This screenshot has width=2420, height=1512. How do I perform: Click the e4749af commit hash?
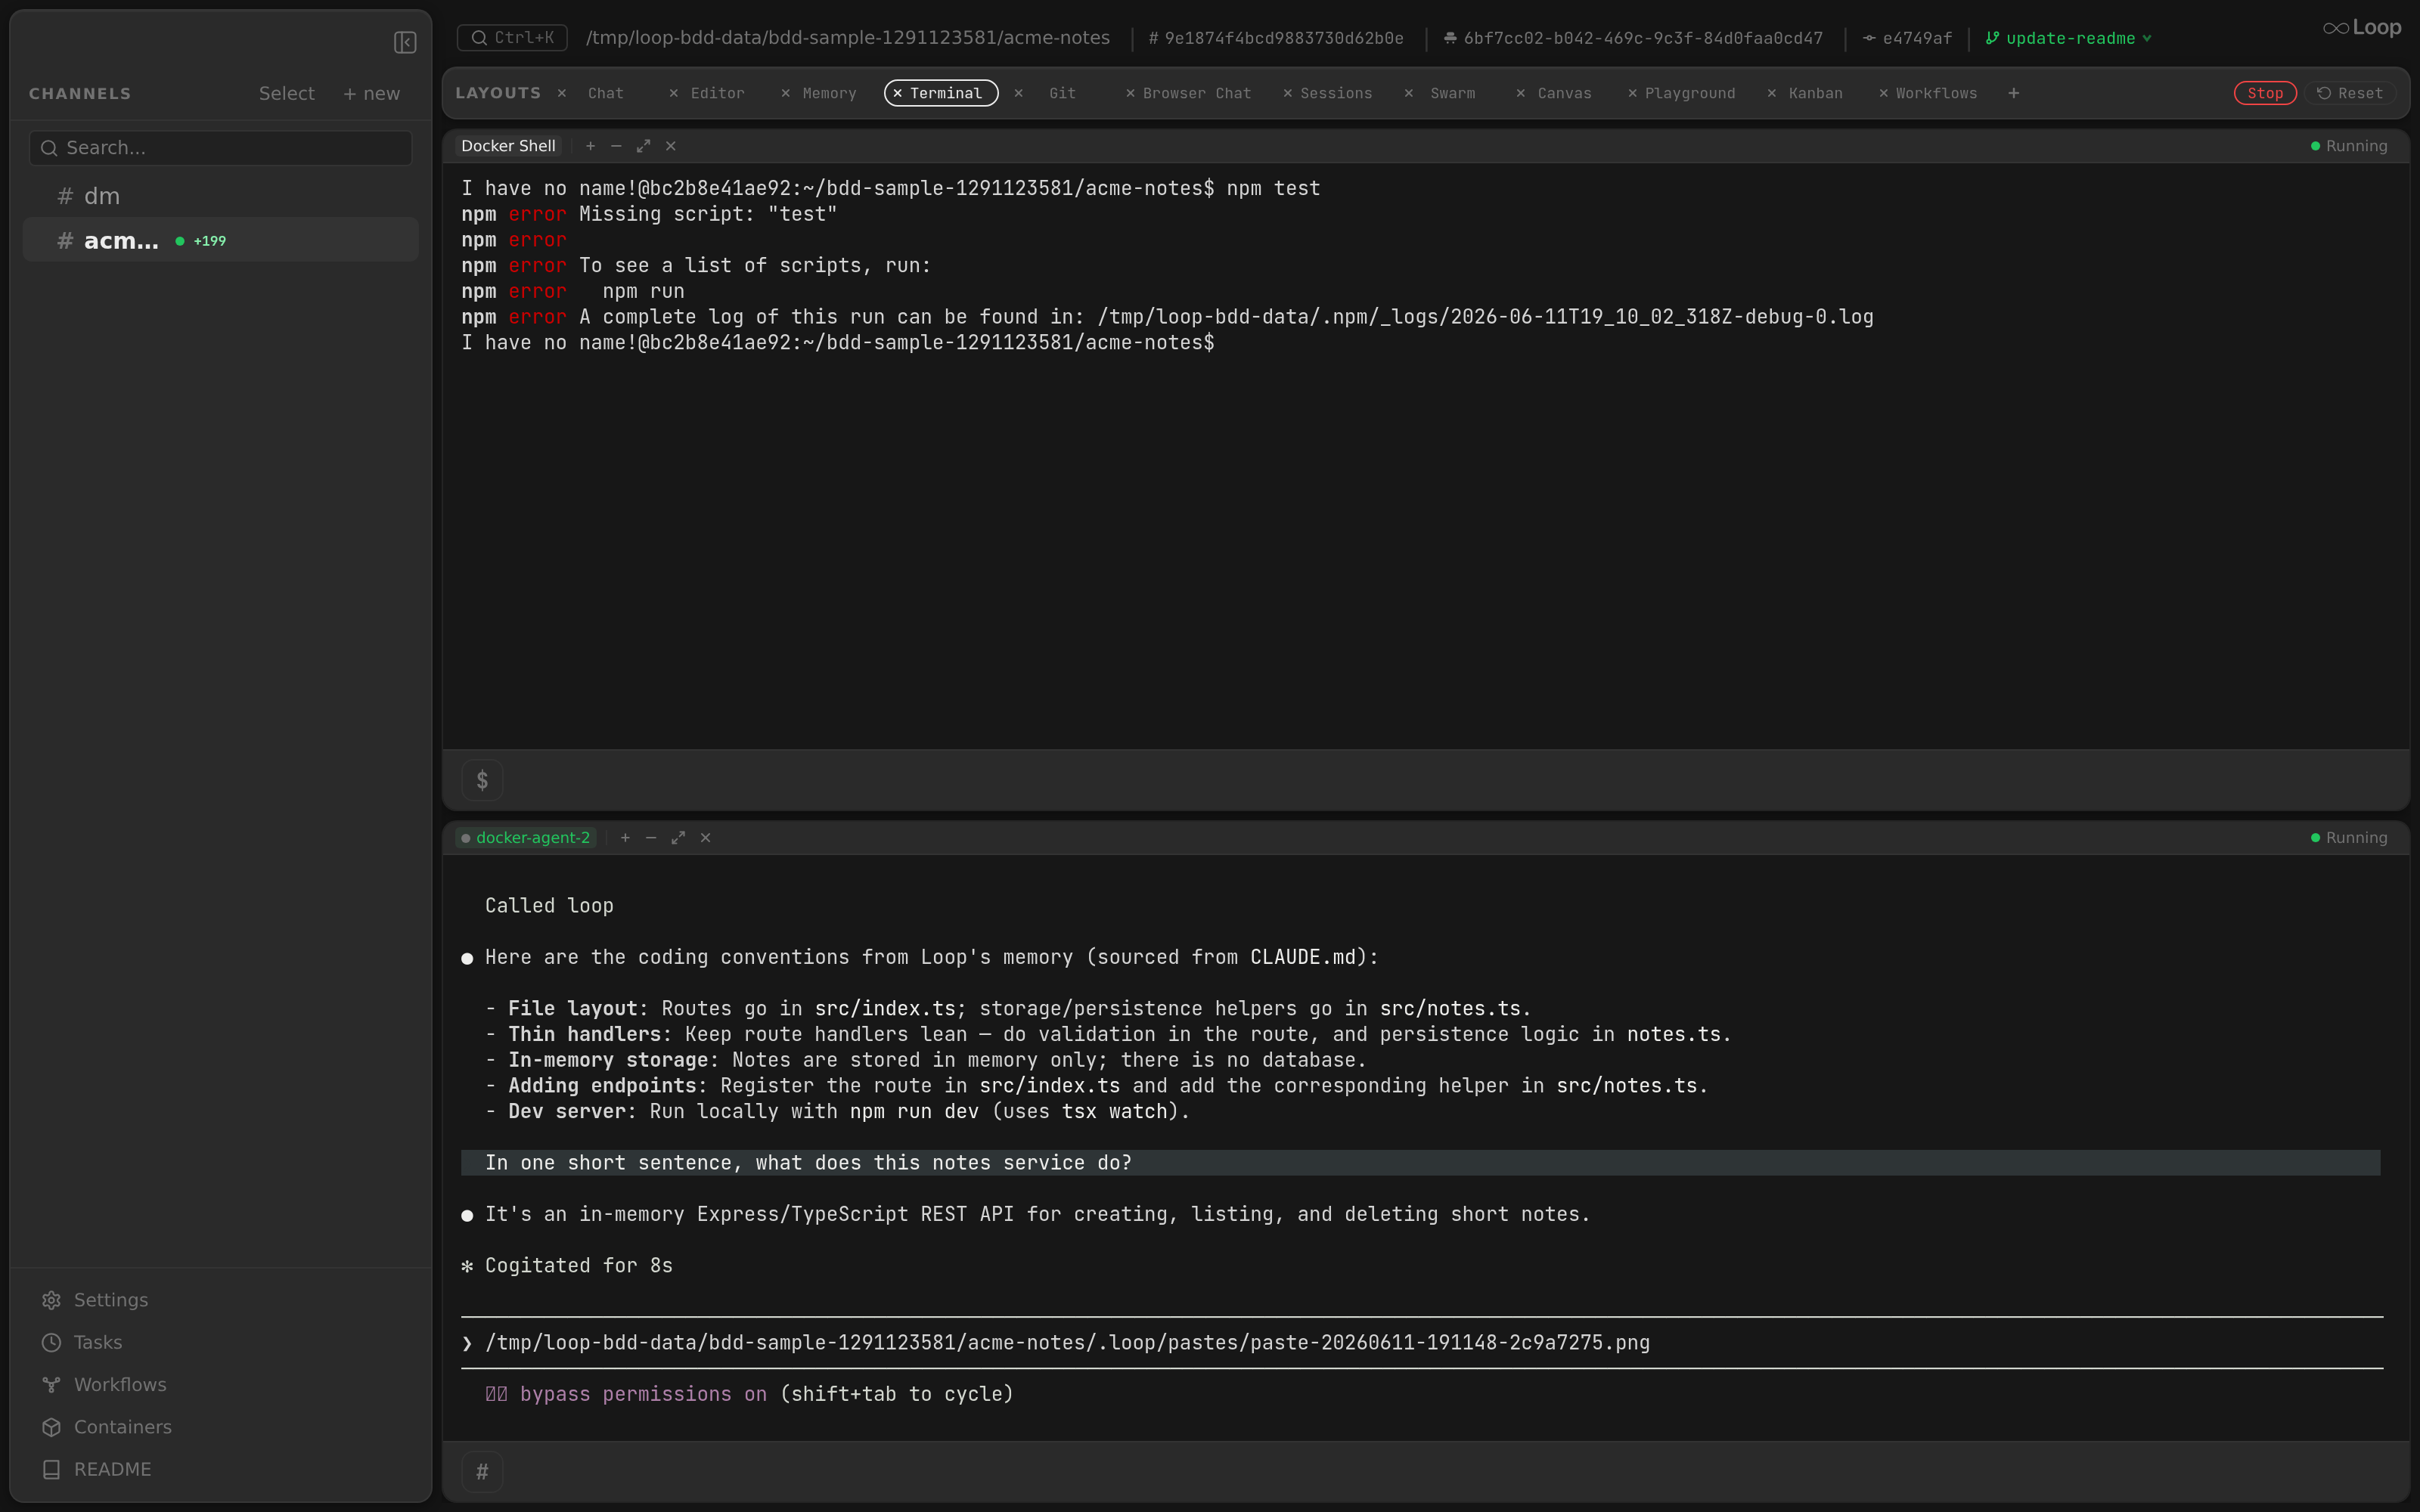(1908, 38)
